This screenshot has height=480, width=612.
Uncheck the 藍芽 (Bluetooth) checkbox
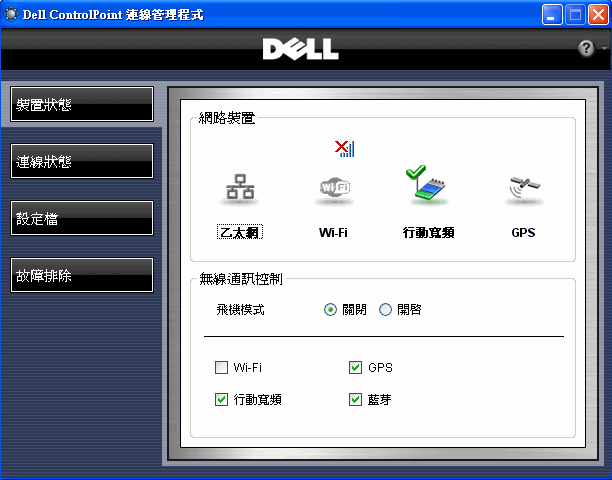pos(355,399)
